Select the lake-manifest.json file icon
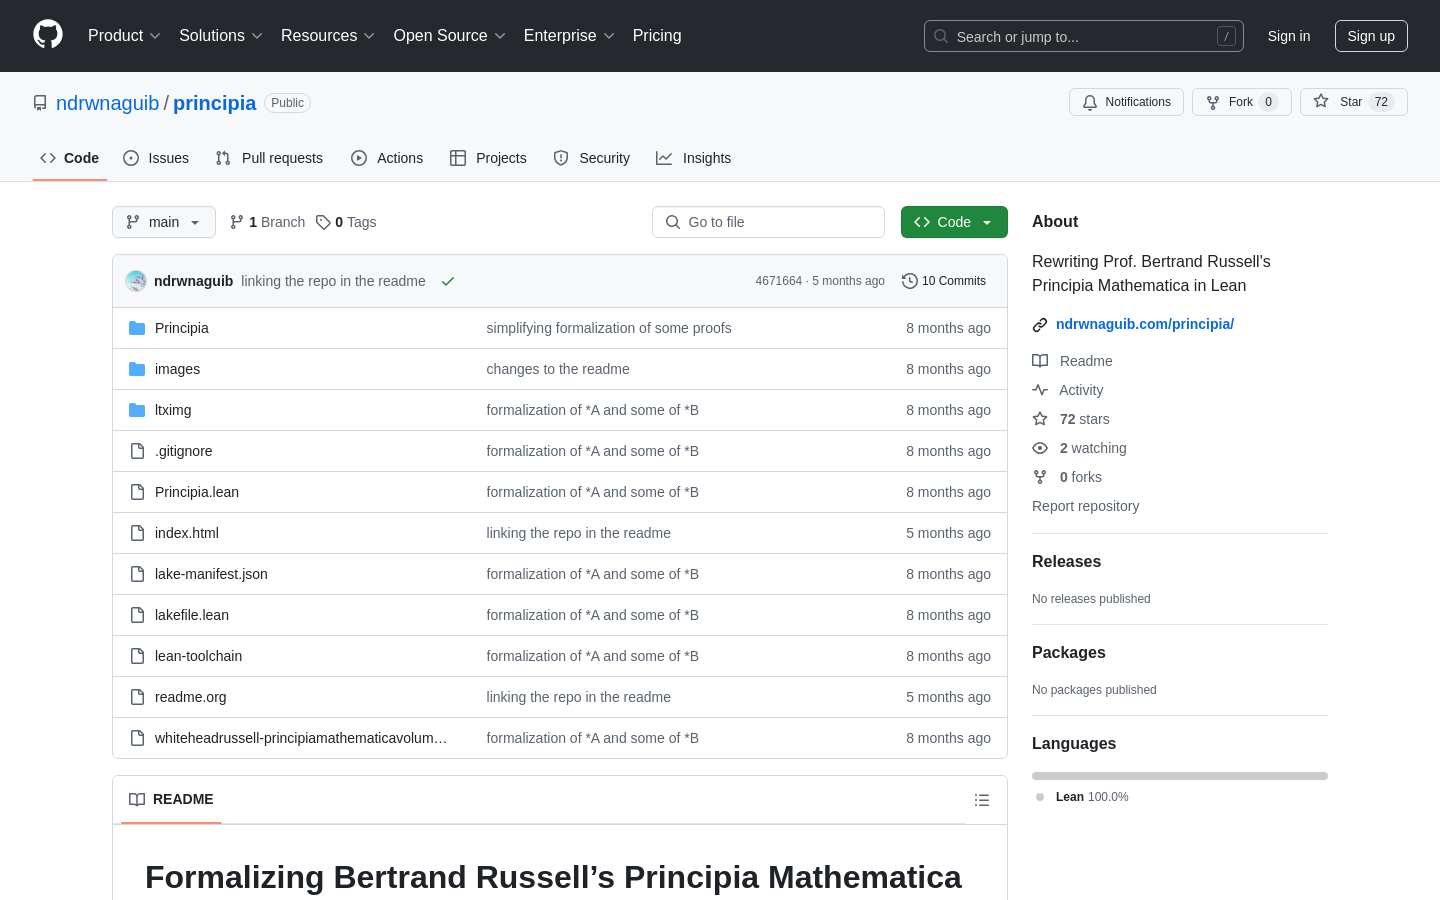Screen dimensions: 1440x900 coord(137,574)
